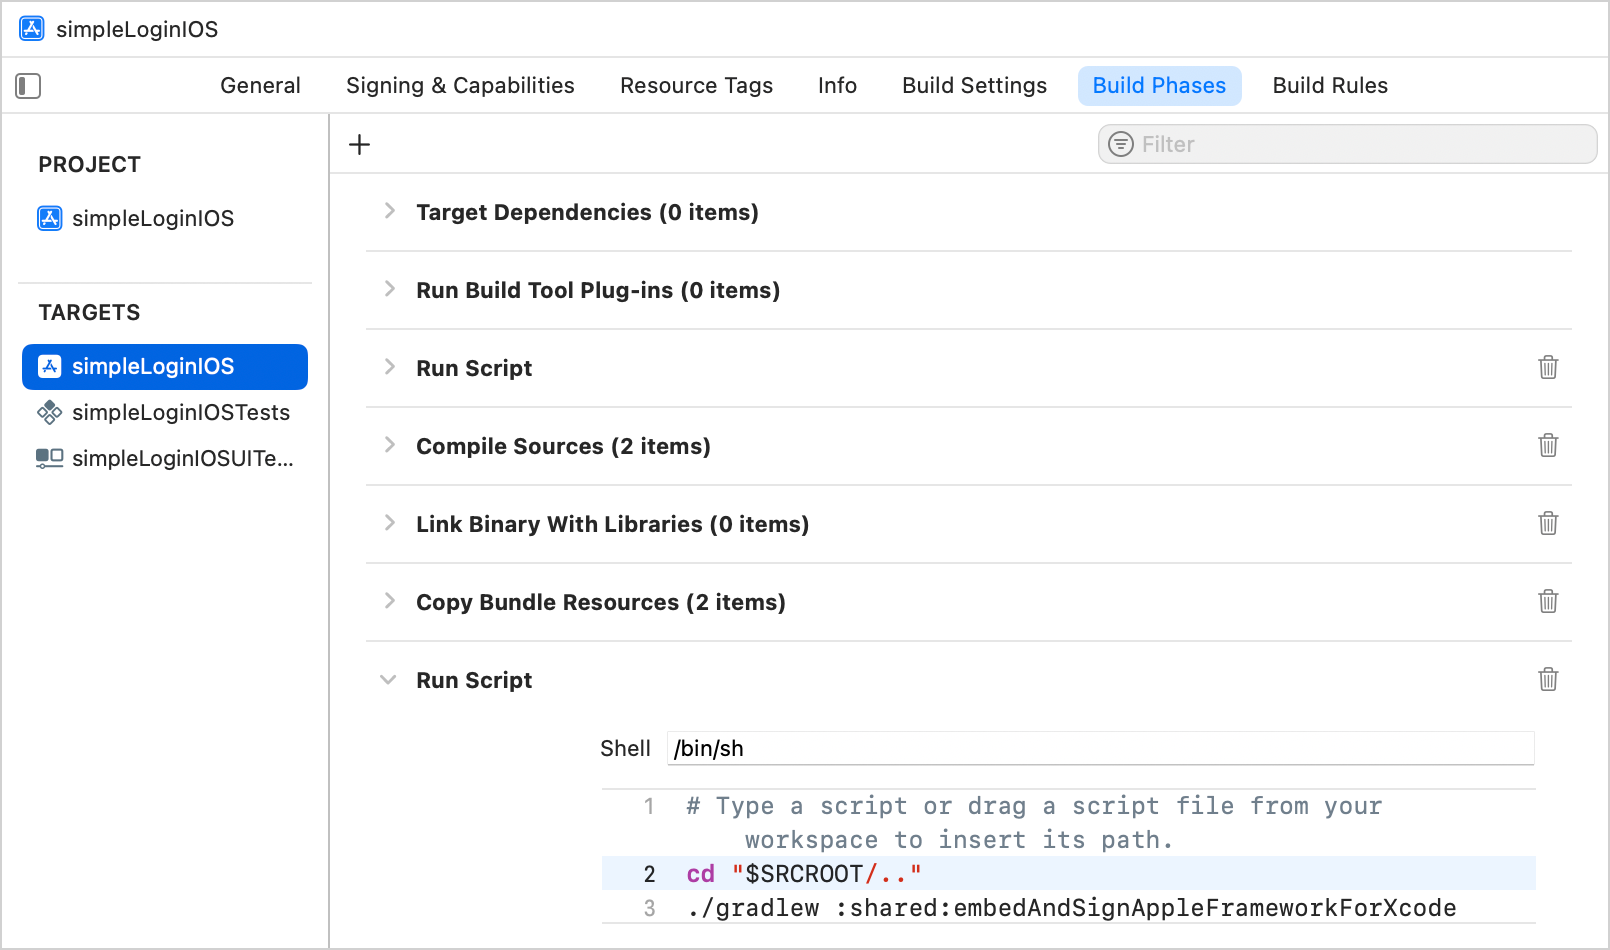Delete the first Run Script phase
The image size is (1610, 950).
coord(1548,367)
